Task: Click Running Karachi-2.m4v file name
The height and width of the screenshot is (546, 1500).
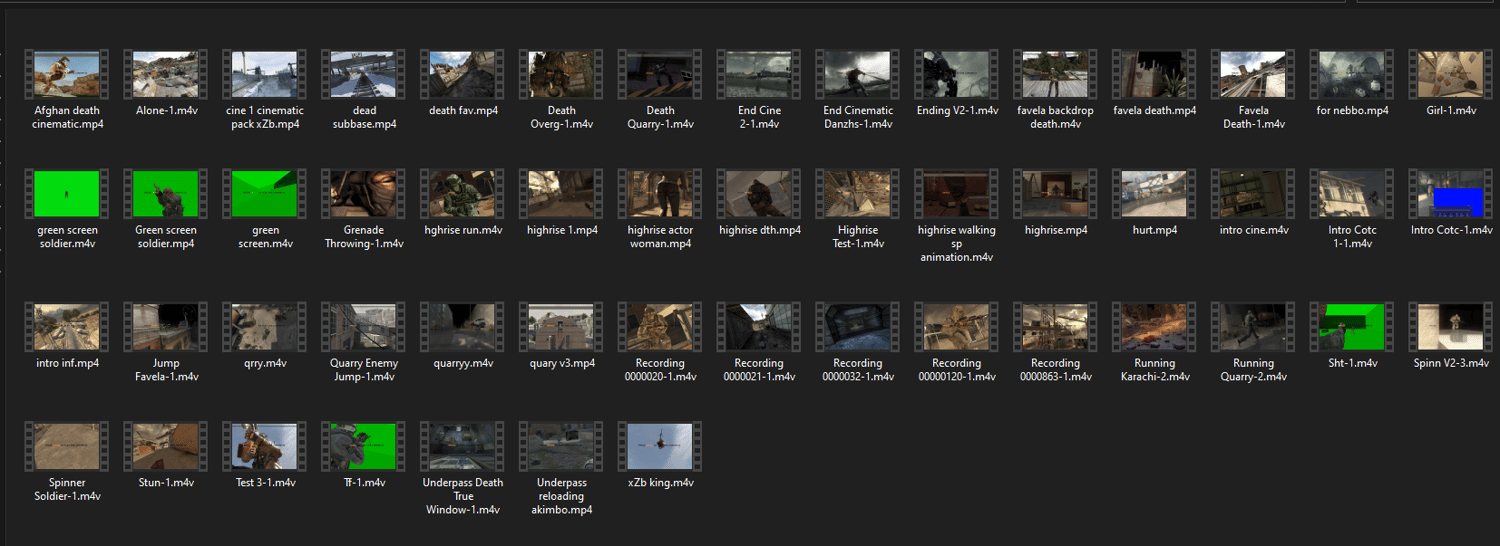Action: (1155, 370)
